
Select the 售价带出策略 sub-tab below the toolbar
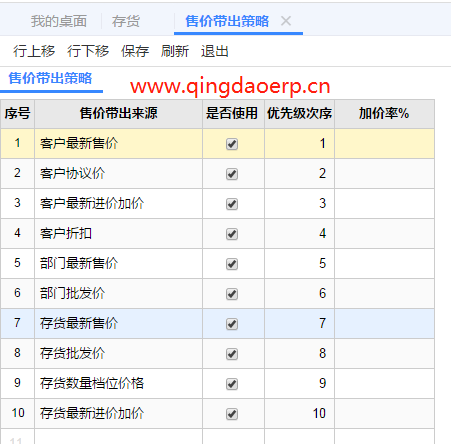[50, 78]
